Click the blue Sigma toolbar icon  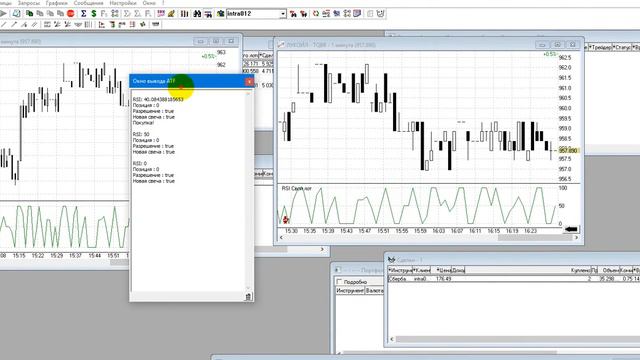pos(83,13)
